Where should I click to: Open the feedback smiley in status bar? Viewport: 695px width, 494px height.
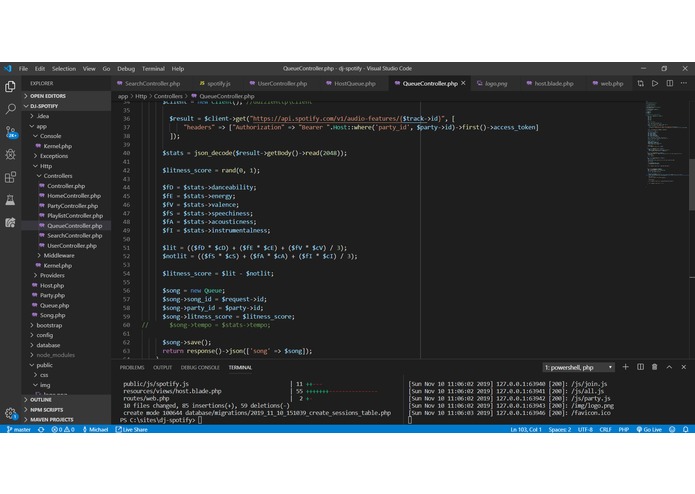coord(672,429)
